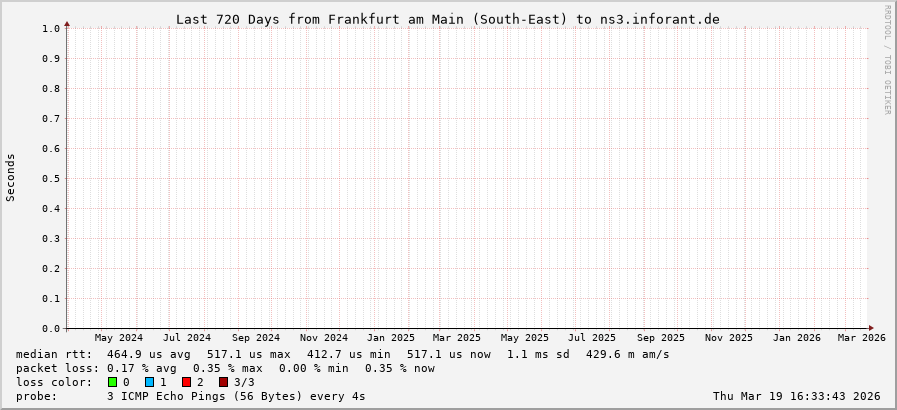Viewport: 897px width, 410px height.
Task: Click the RRDTOOL / TOBI OETIKER watermark
Action: click(887, 60)
